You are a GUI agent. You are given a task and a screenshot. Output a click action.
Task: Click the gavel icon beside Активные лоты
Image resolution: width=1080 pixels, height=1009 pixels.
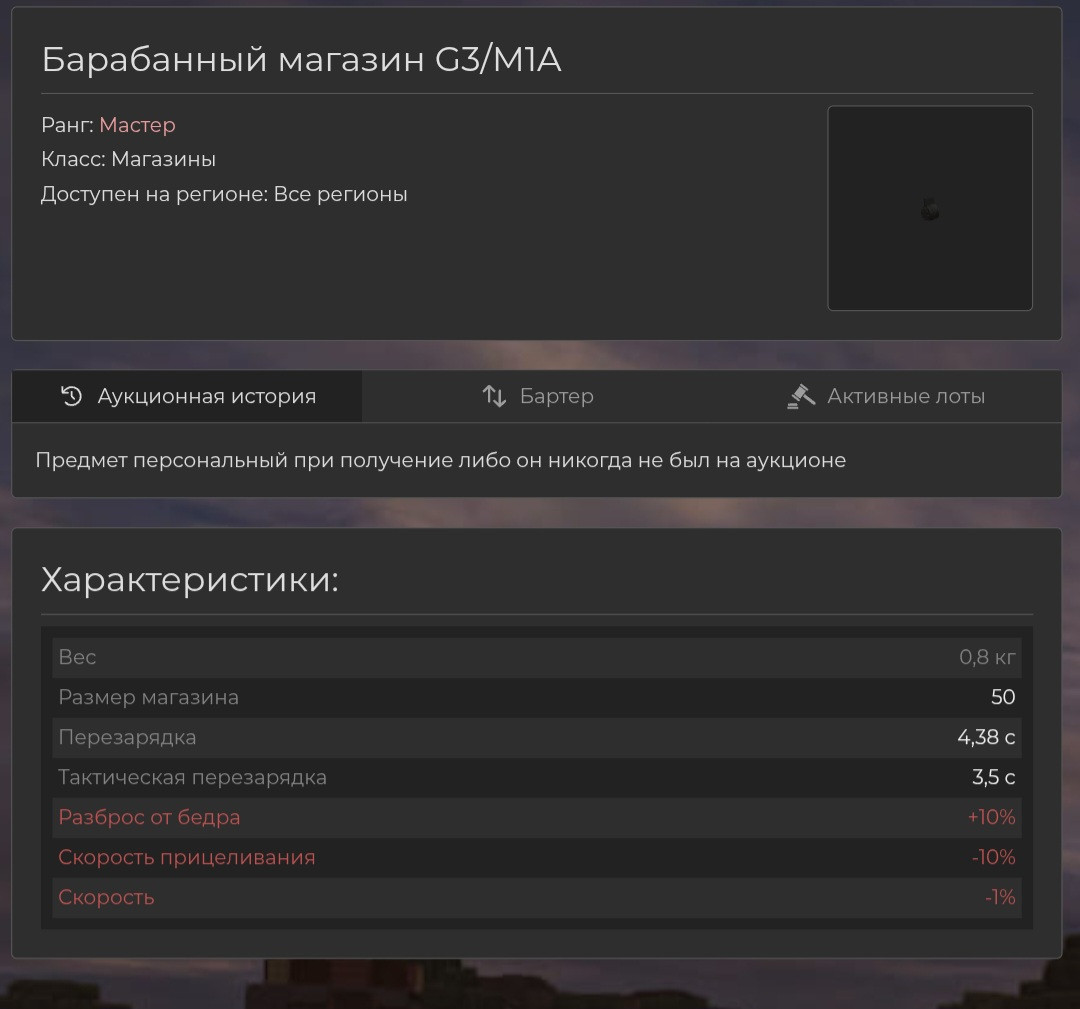pos(801,396)
